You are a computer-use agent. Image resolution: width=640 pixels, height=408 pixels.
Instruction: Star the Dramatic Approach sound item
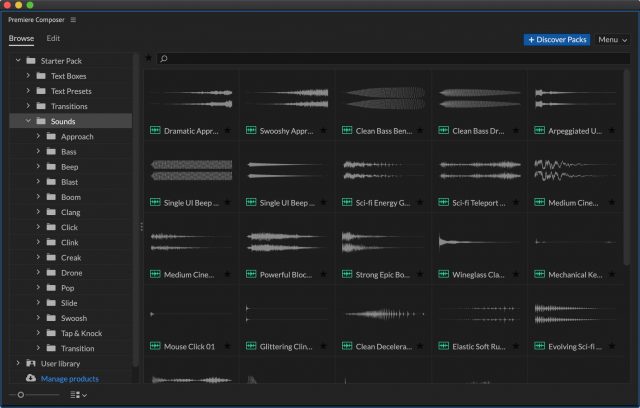228,131
